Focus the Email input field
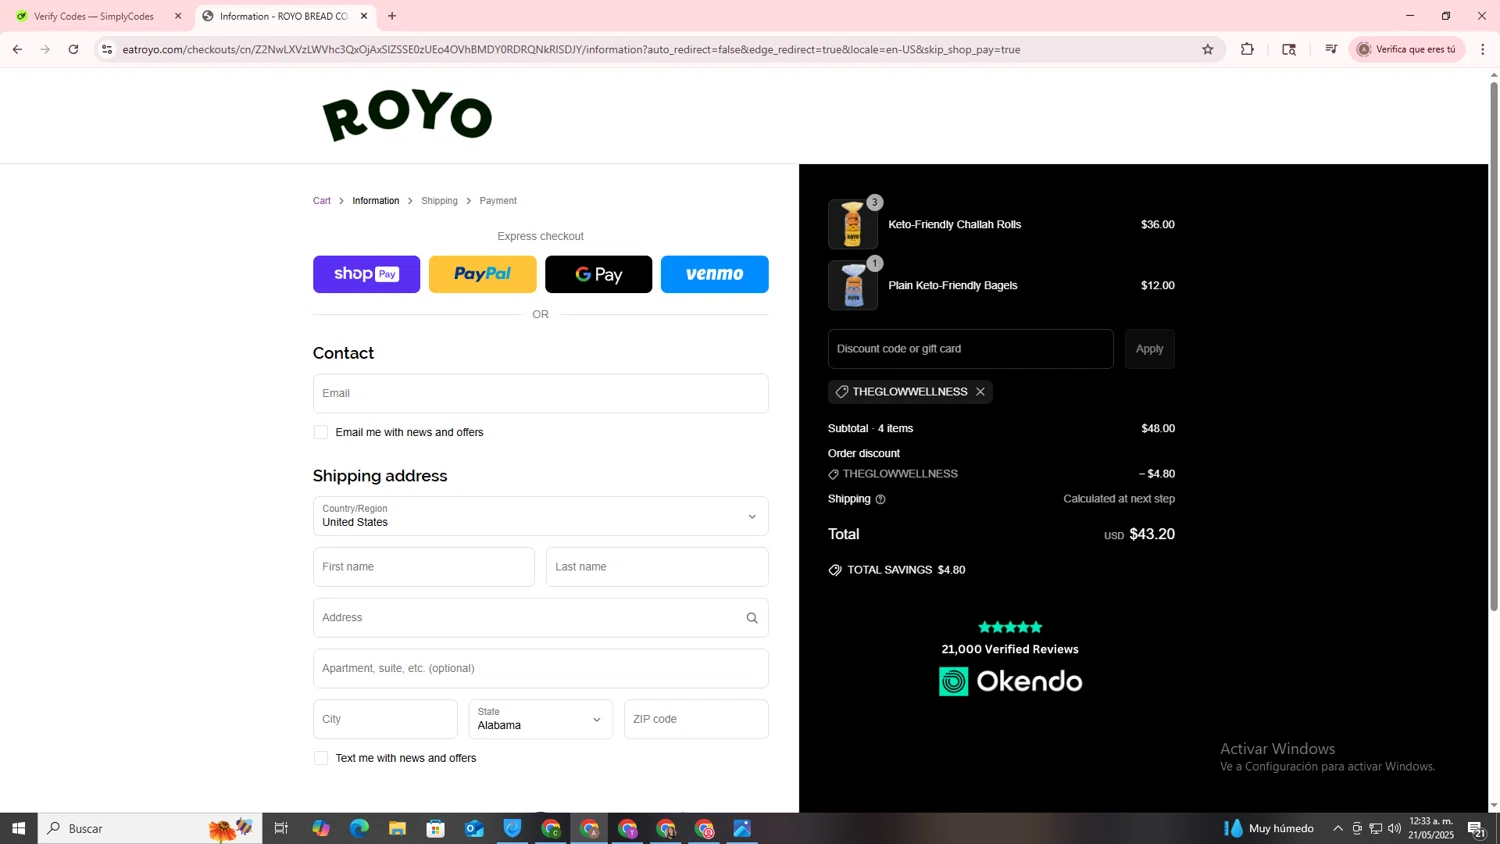Screen dimensions: 1500x844 [540, 393]
